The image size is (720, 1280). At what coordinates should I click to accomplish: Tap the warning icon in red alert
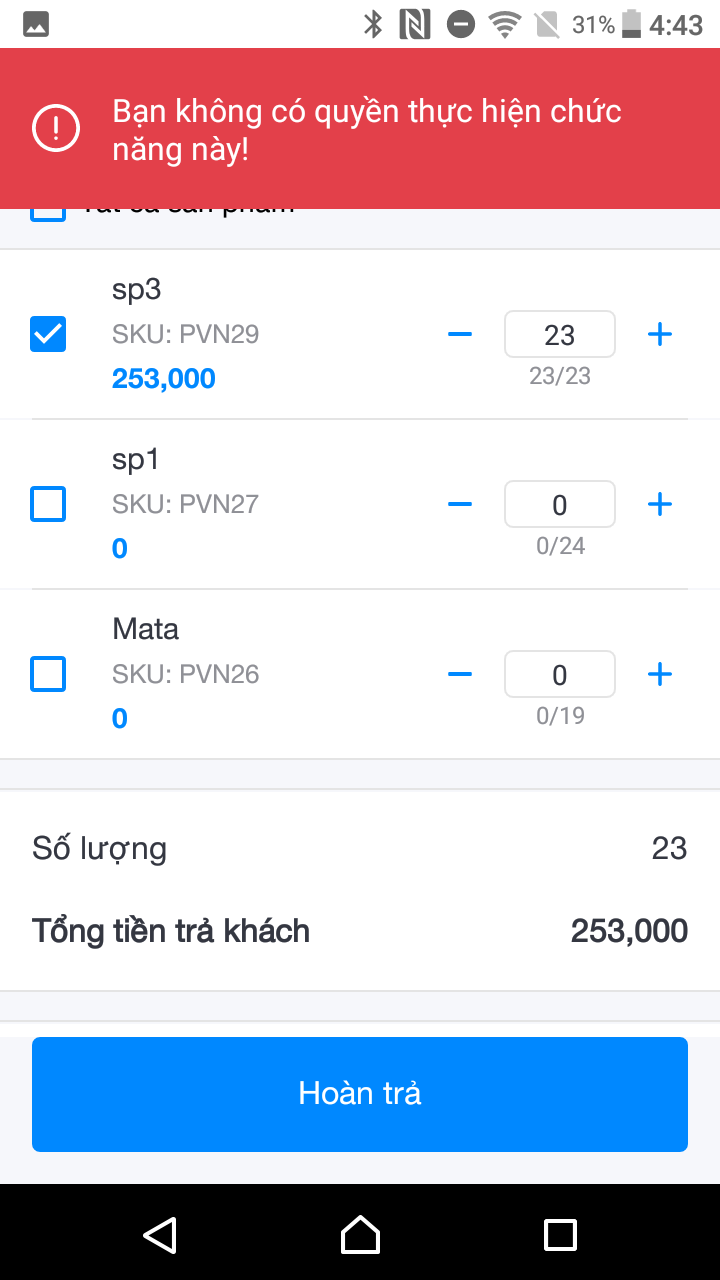[56, 128]
